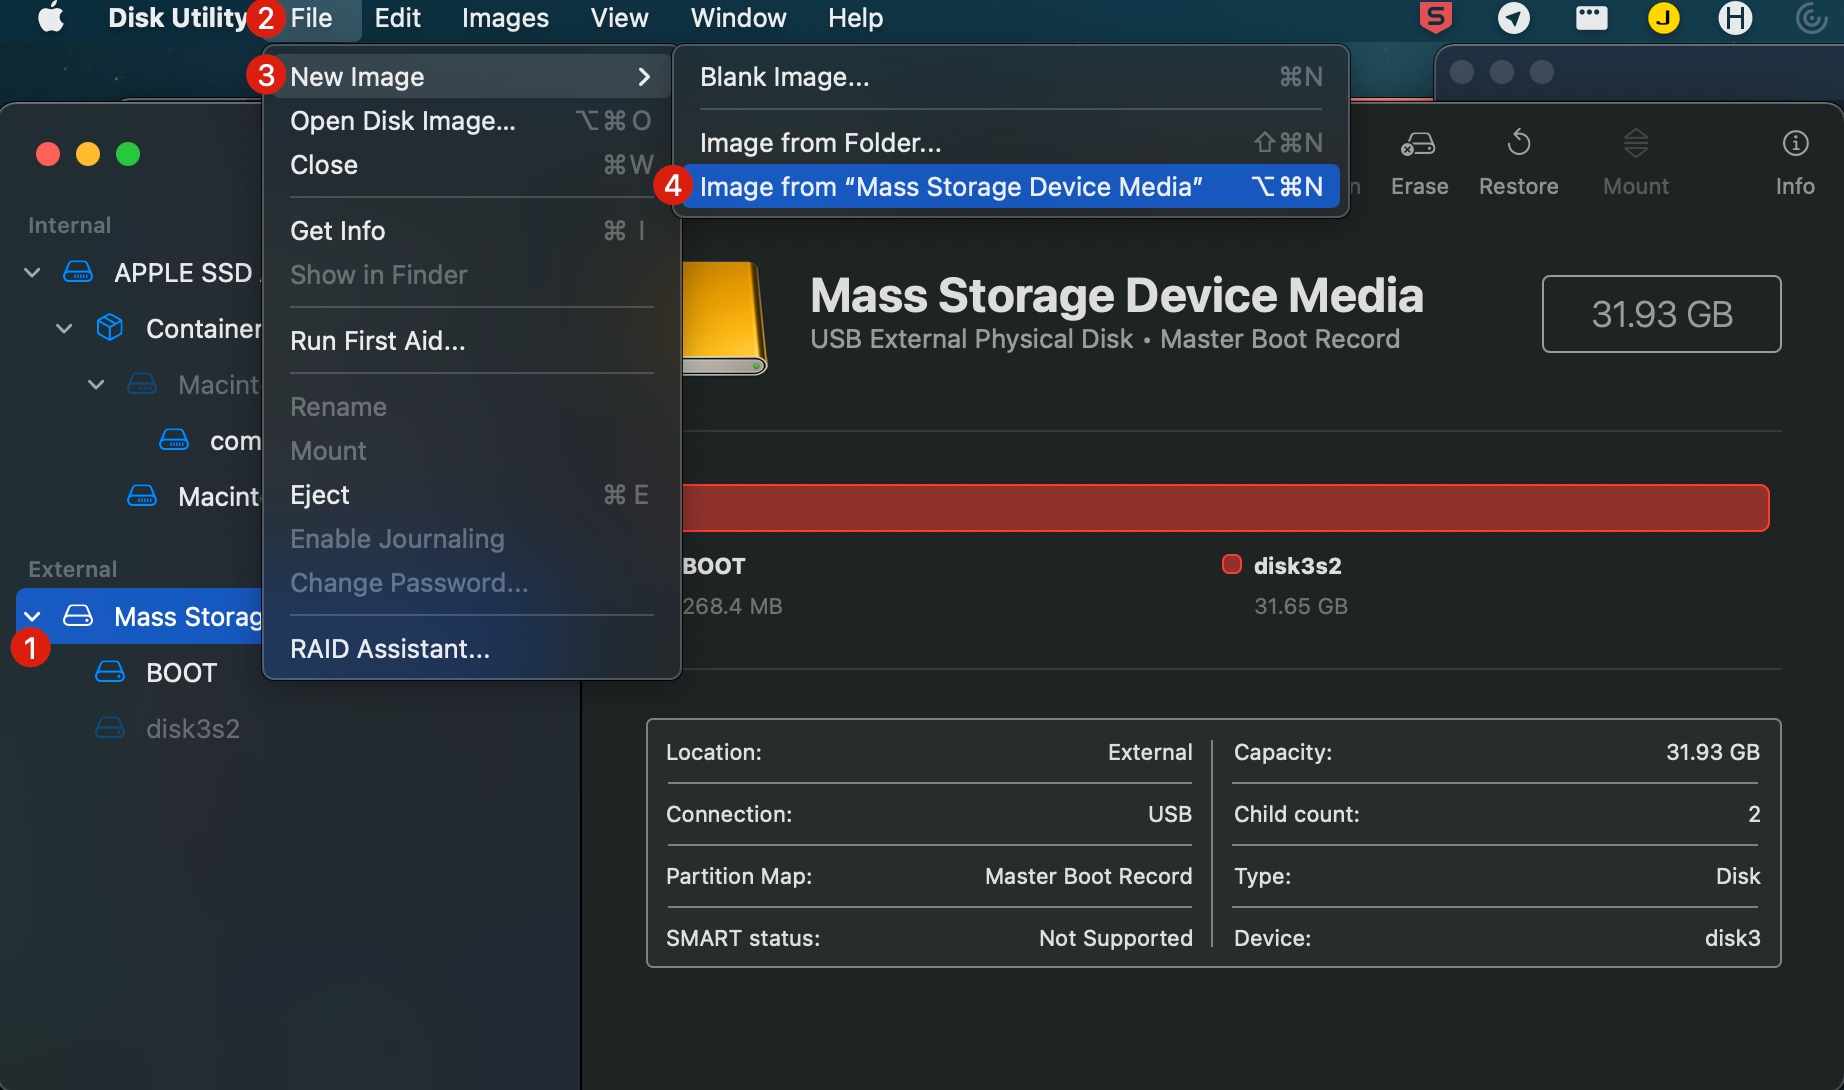Click the 31.65 GB size value
This screenshot has width=1844, height=1090.
[1301, 606]
